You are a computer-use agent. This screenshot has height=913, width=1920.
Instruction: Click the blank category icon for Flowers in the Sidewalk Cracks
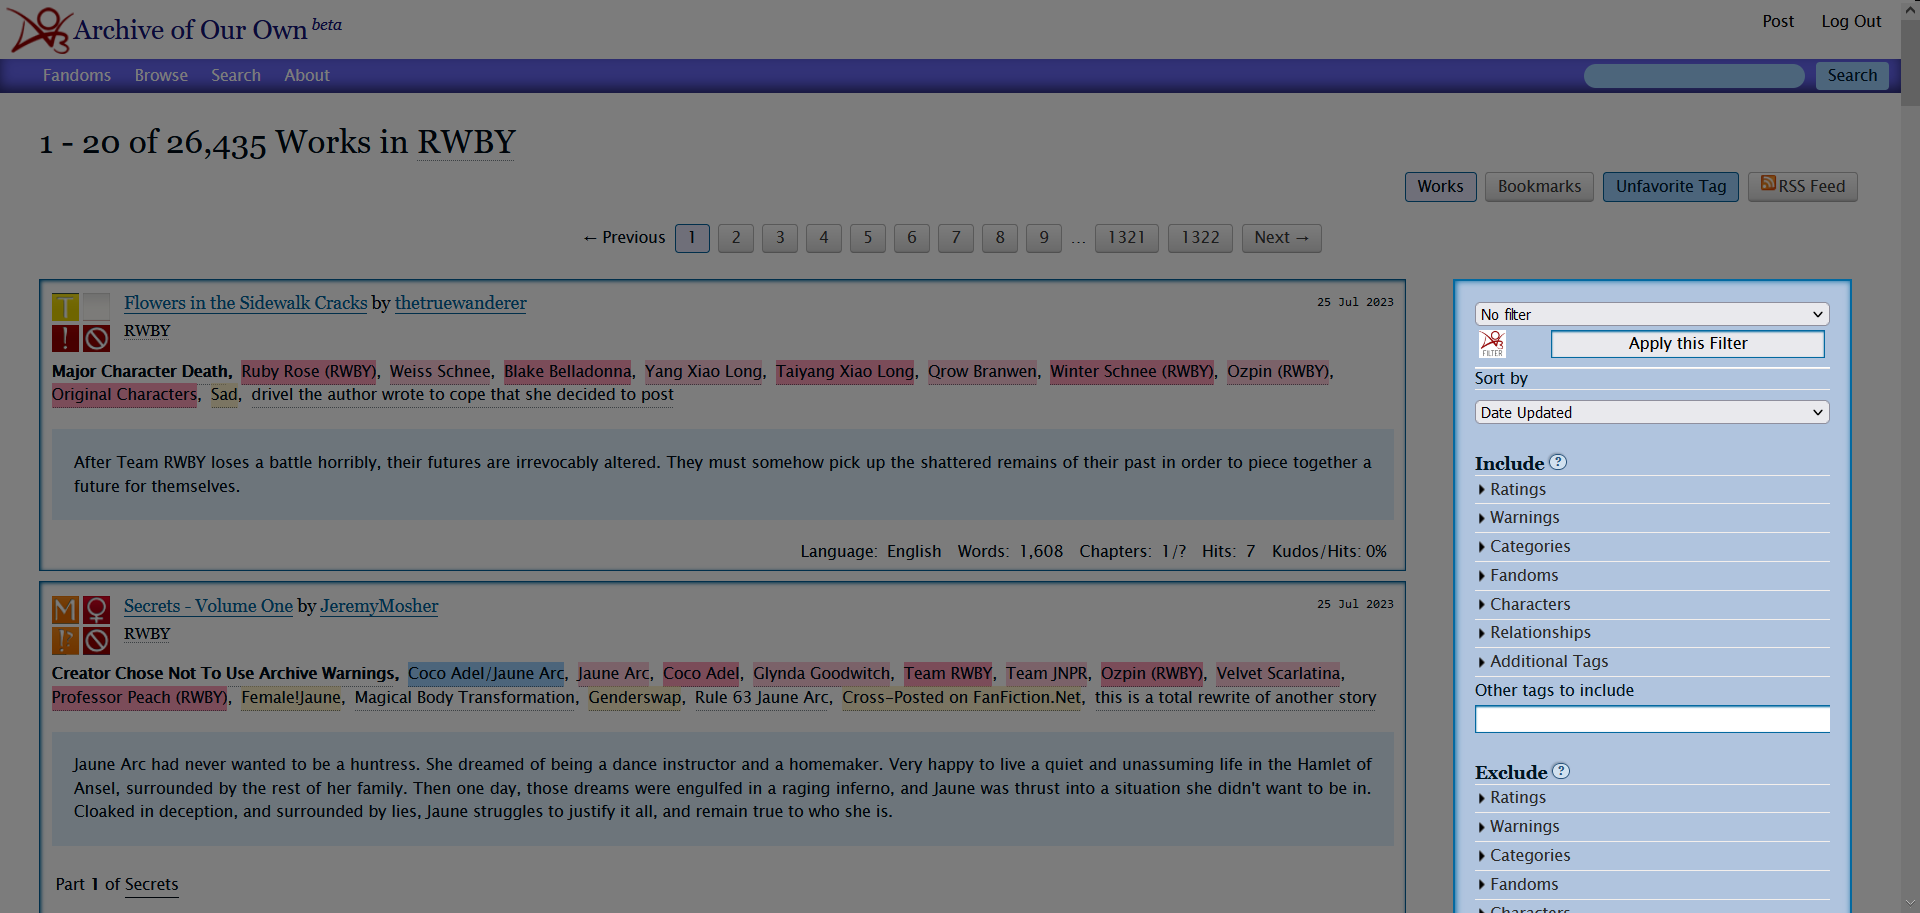pos(96,307)
